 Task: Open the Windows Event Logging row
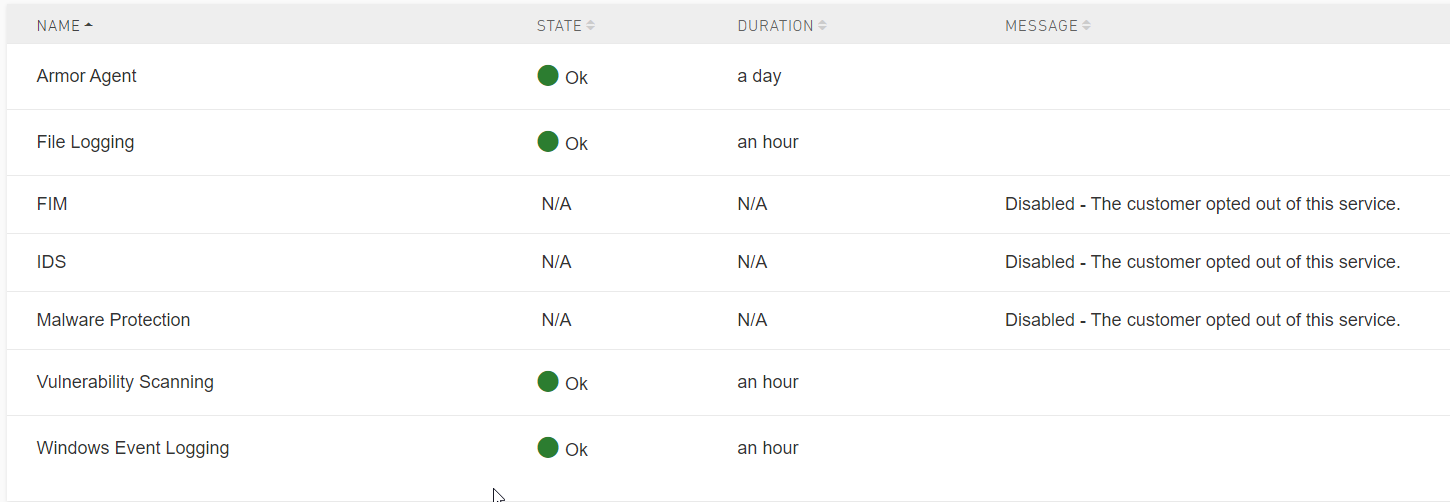pos(133,448)
